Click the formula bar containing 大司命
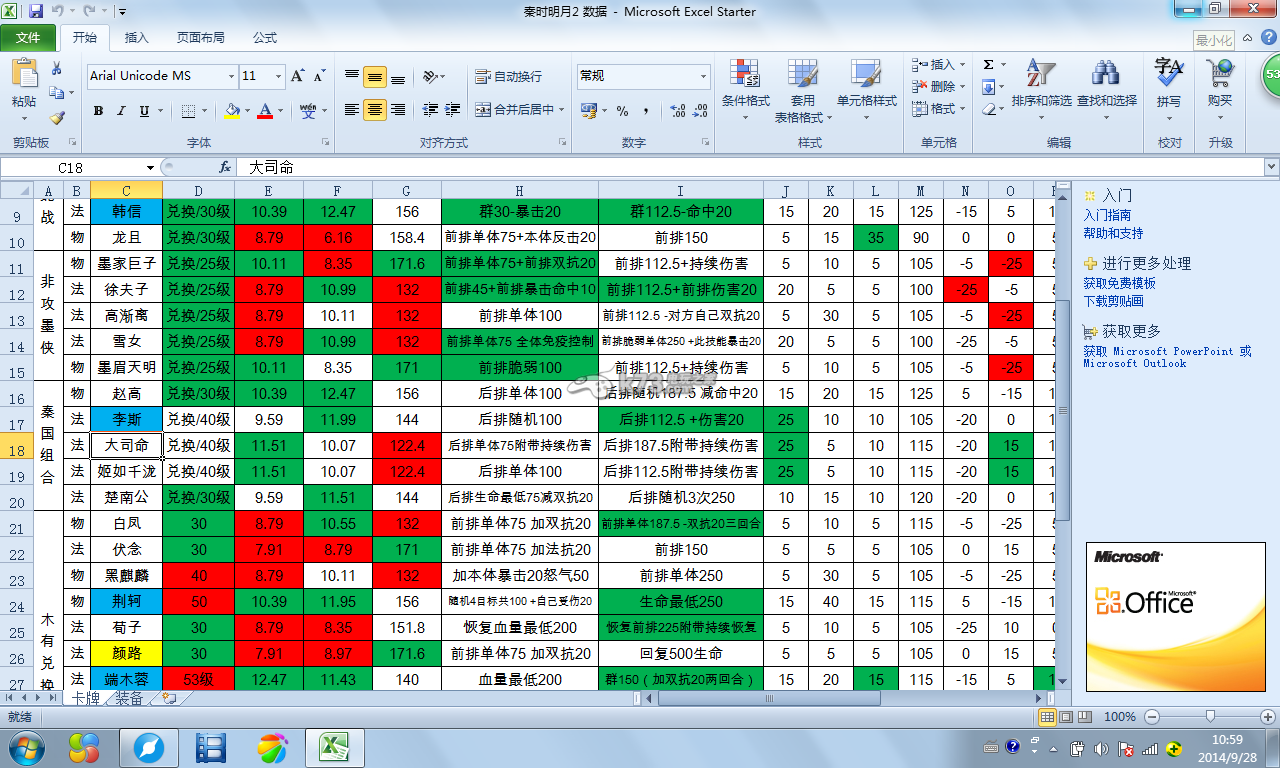1280x768 pixels. click(700, 168)
